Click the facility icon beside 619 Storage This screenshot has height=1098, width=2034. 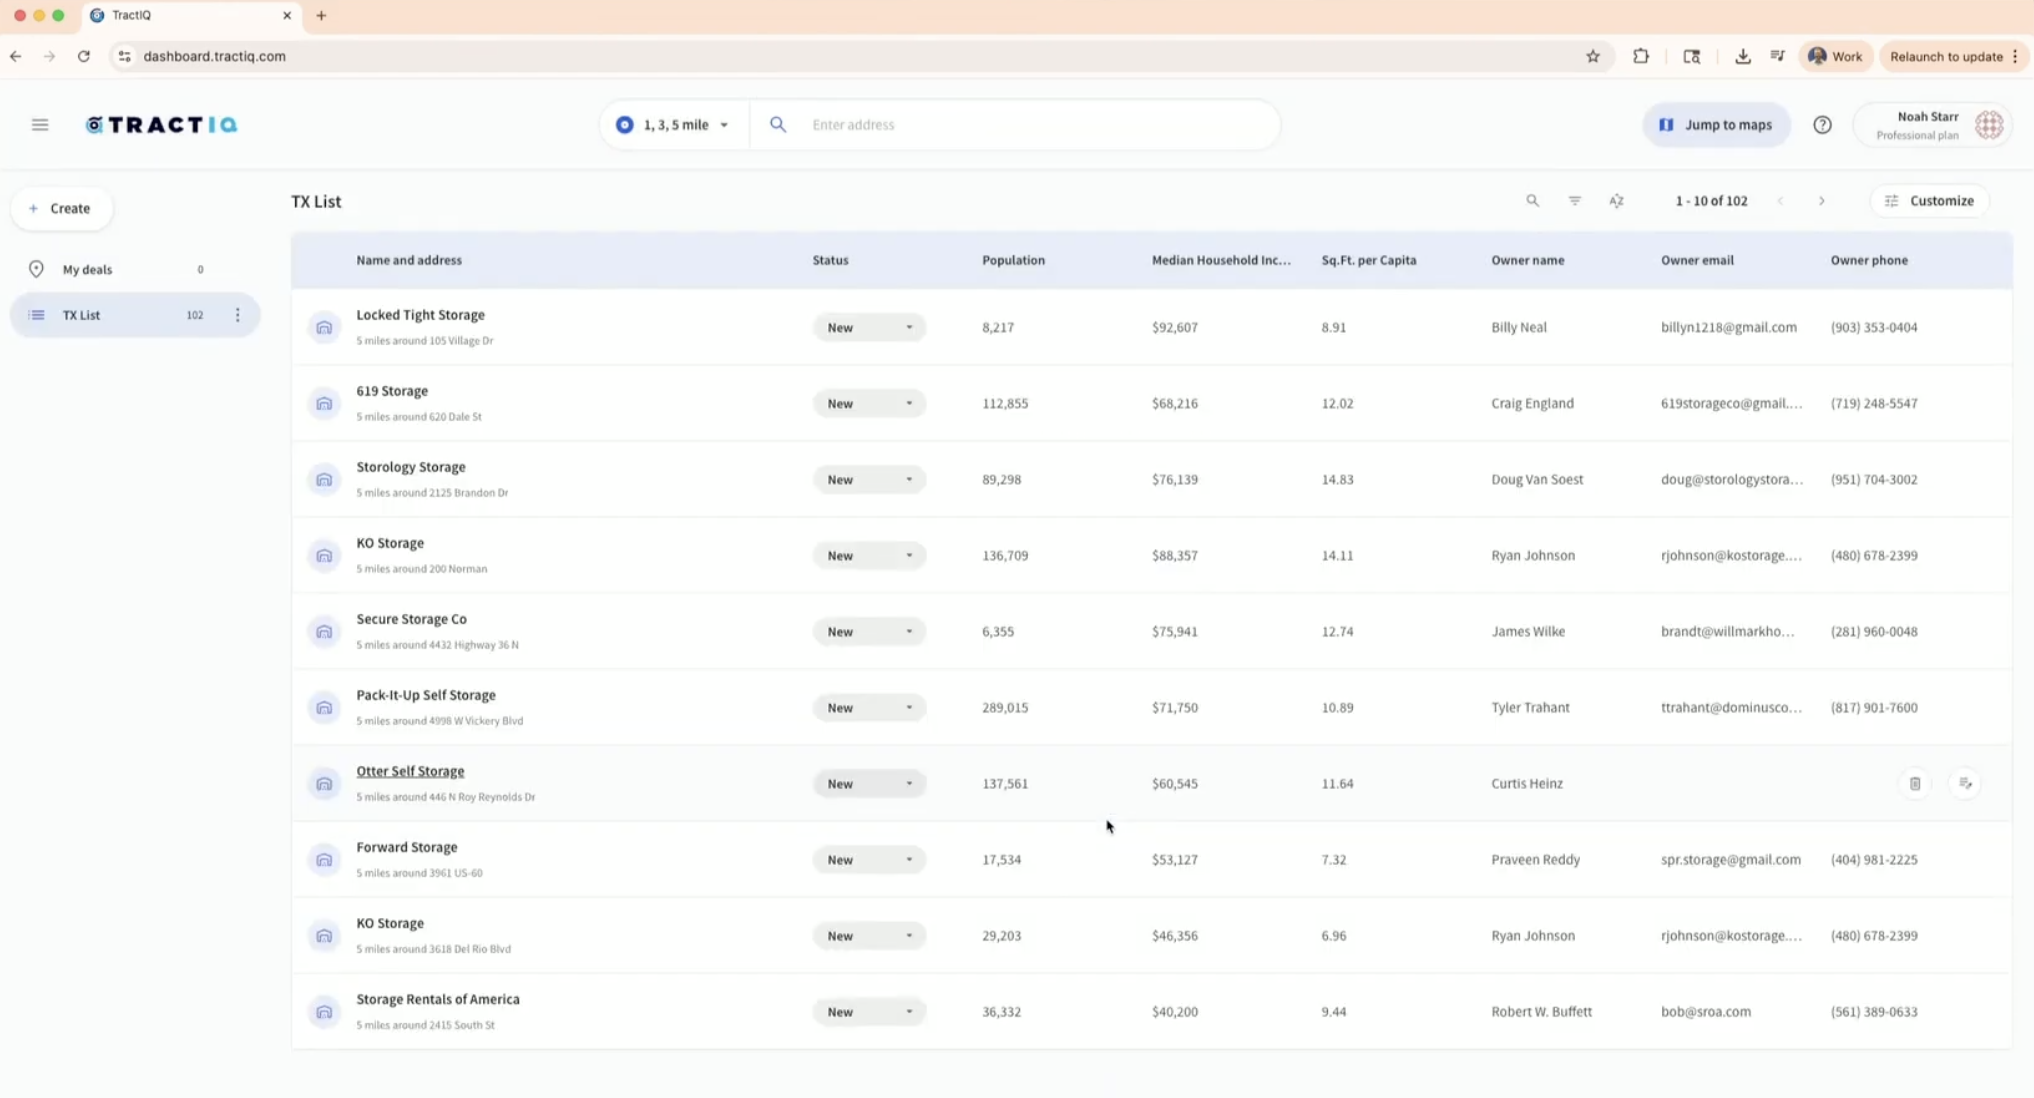[324, 404]
